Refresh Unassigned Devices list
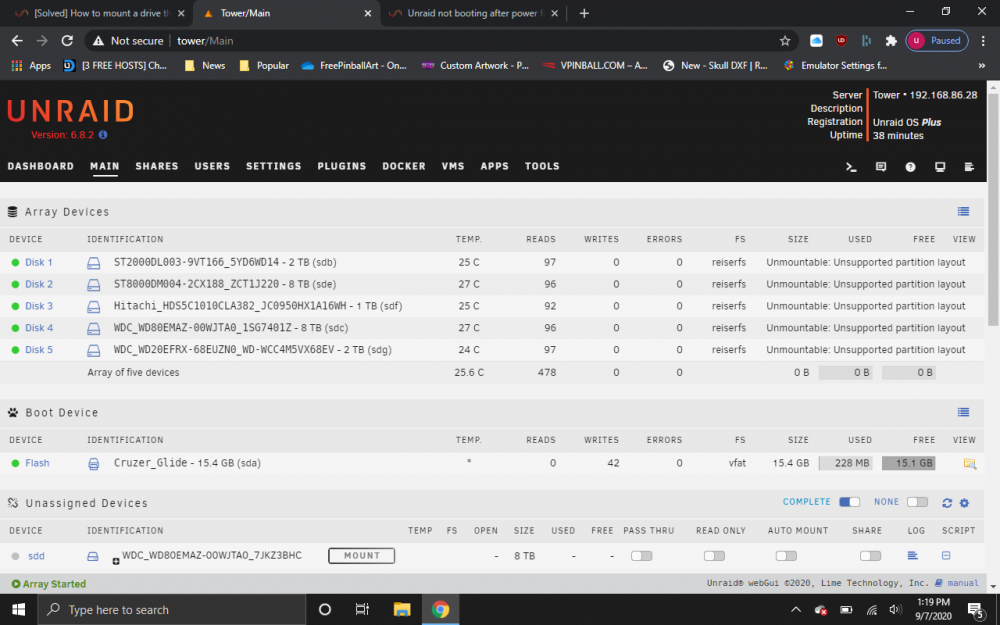 point(946,503)
